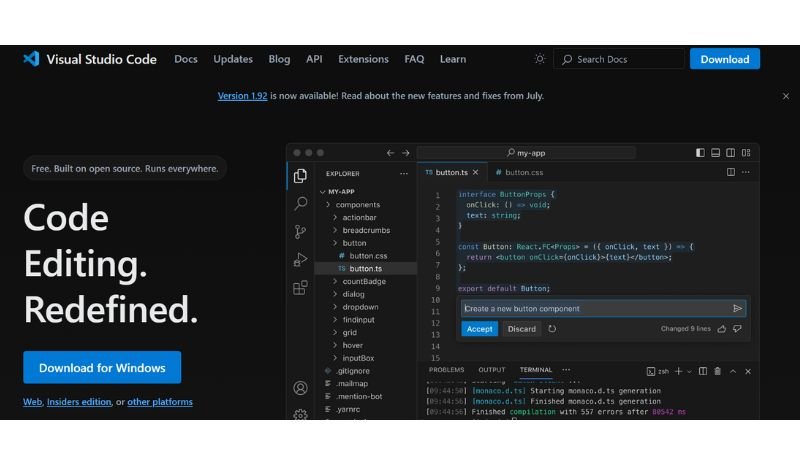Viewport: 800px width, 450px height.
Task: Dismiss the version announcement banner
Action: click(x=786, y=96)
